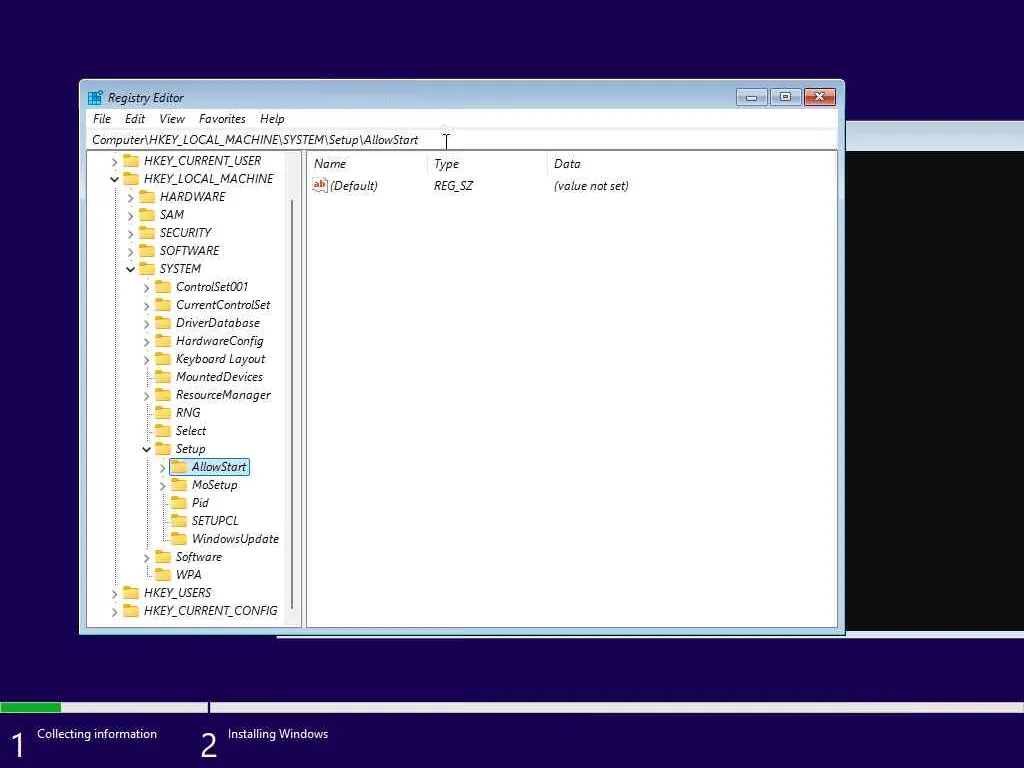The width and height of the screenshot is (1024, 768).
Task: Expand the HARDWARE key
Action: pos(131,197)
